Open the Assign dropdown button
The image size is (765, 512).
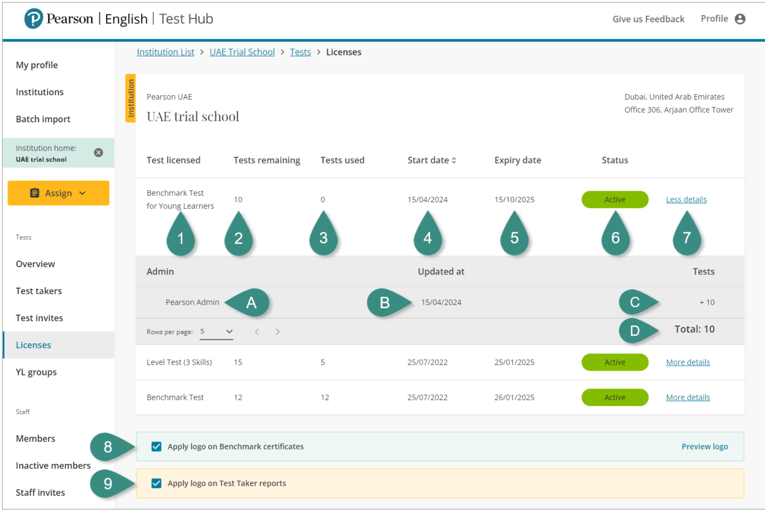(x=58, y=193)
